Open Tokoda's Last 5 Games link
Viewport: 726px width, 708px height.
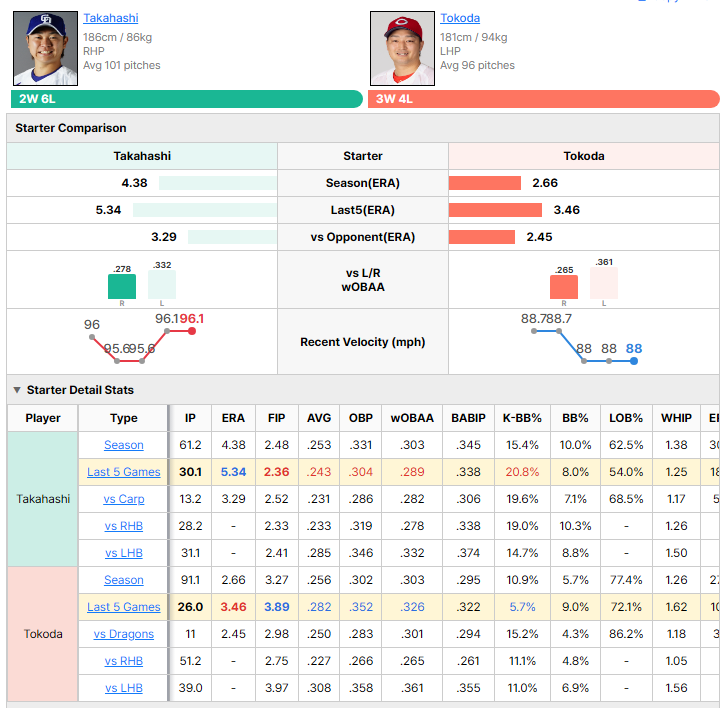tap(124, 607)
